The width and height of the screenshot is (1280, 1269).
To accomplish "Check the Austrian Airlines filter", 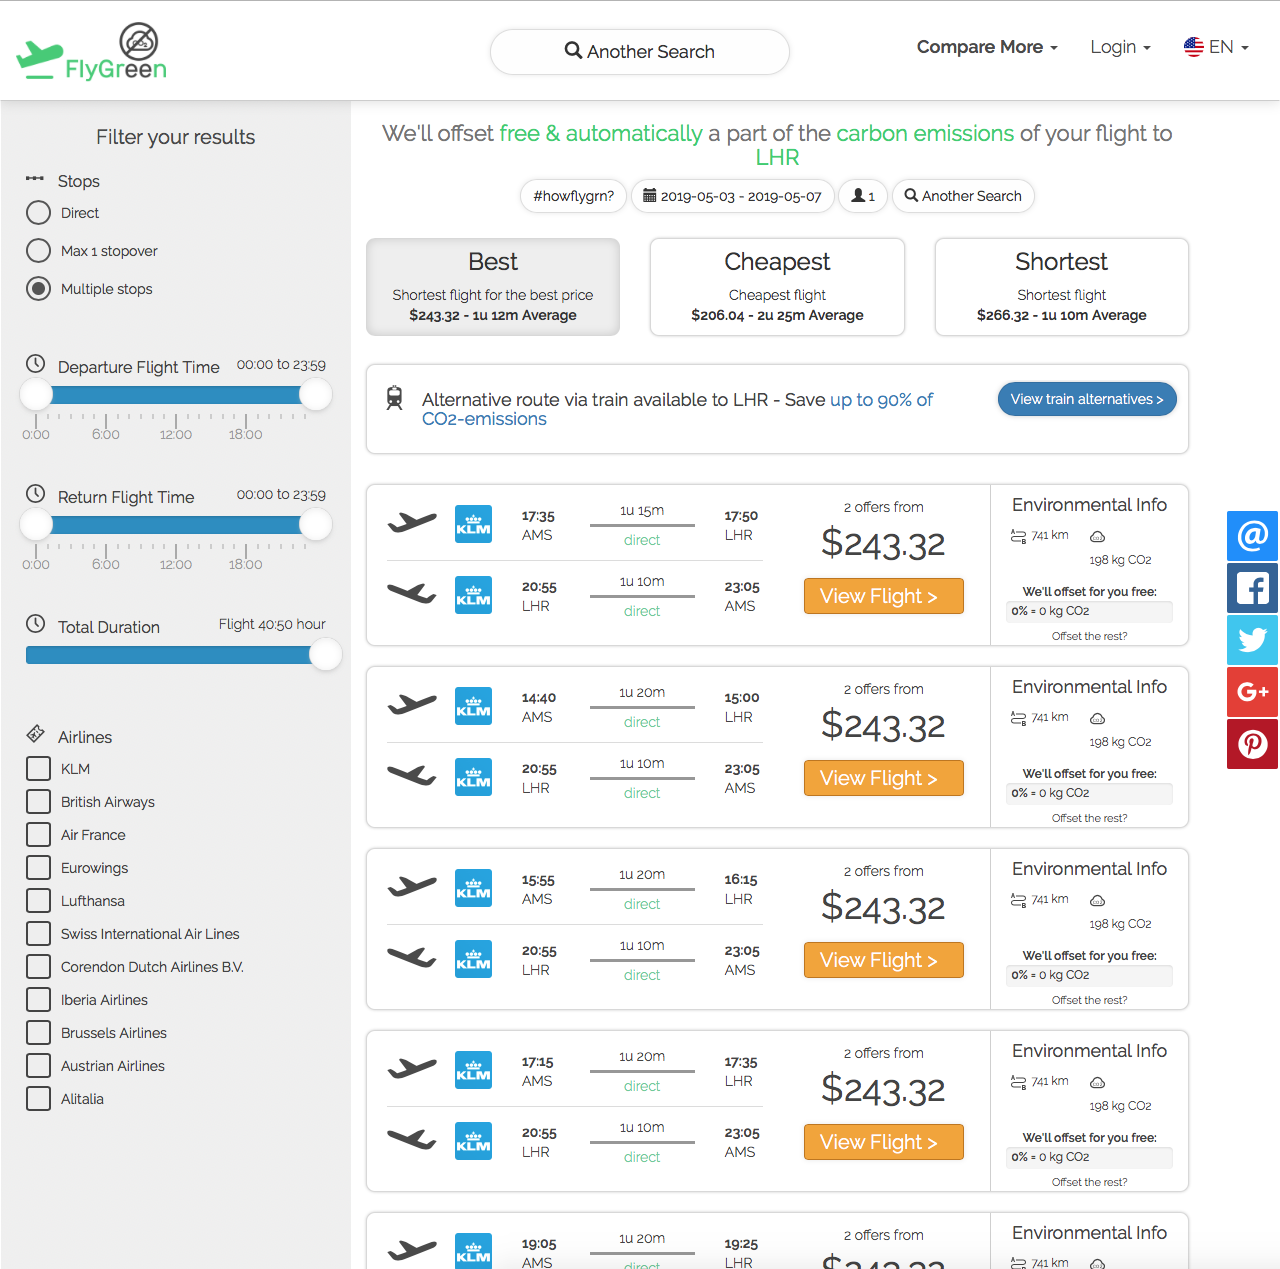I will click(38, 1066).
